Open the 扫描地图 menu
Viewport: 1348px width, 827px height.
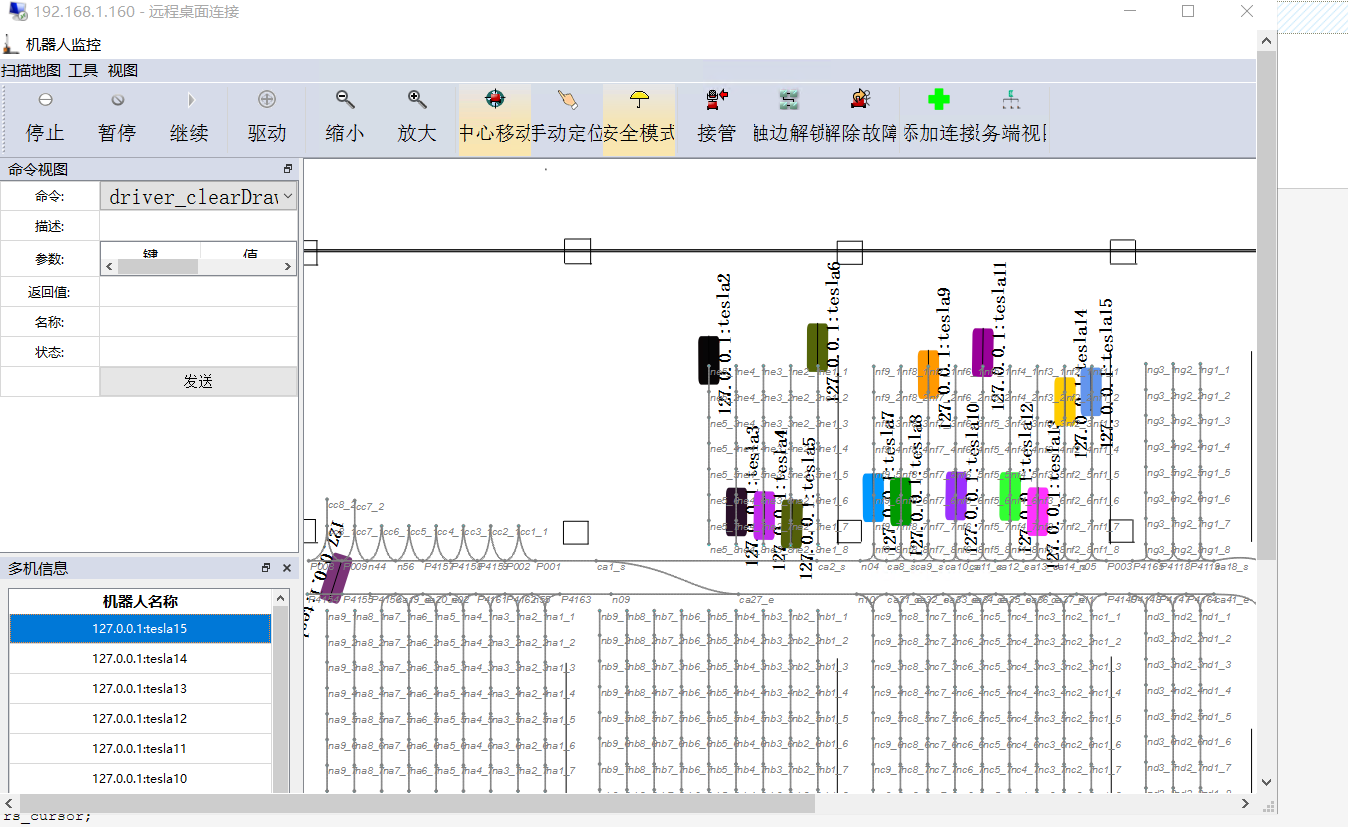pos(31,70)
